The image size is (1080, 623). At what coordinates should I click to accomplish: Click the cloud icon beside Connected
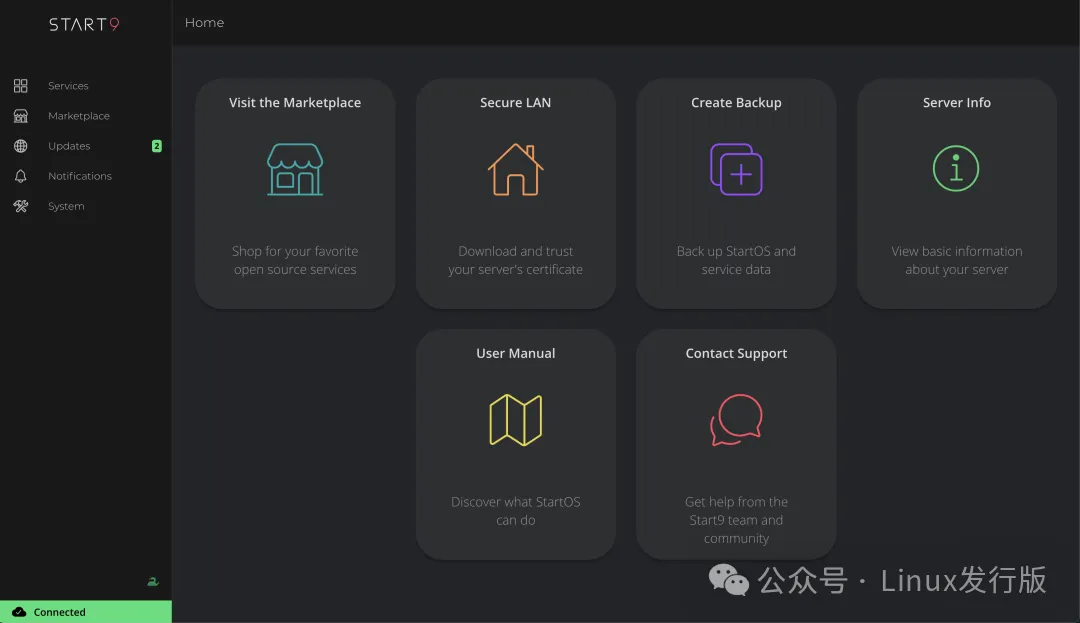19,612
